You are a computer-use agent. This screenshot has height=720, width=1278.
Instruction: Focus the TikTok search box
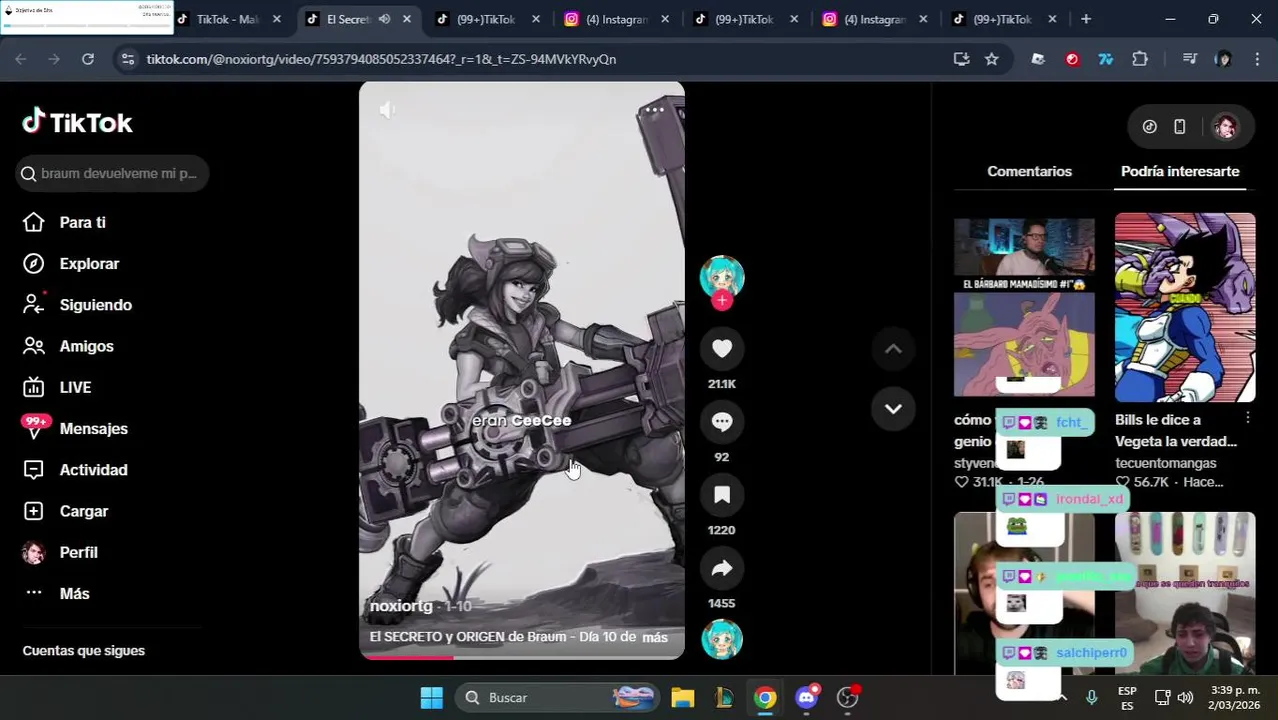[x=113, y=173]
